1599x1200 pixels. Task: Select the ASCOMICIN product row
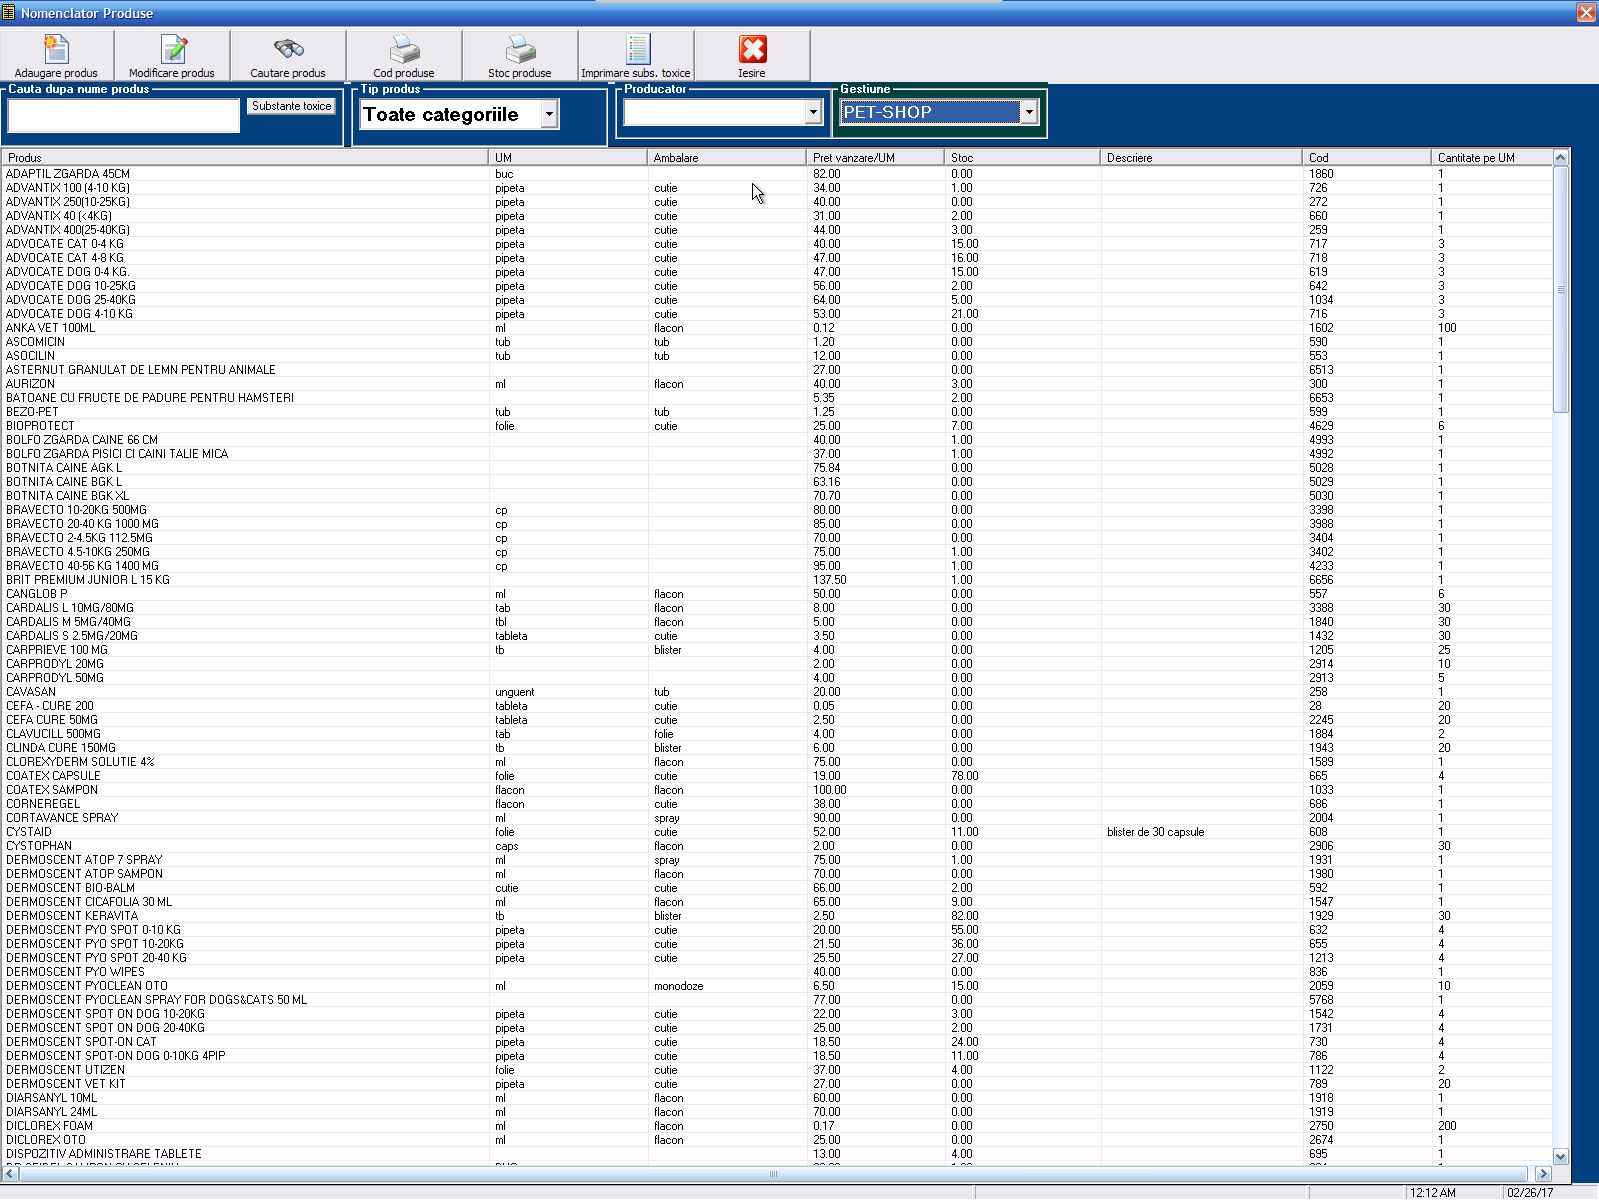tap(776, 342)
